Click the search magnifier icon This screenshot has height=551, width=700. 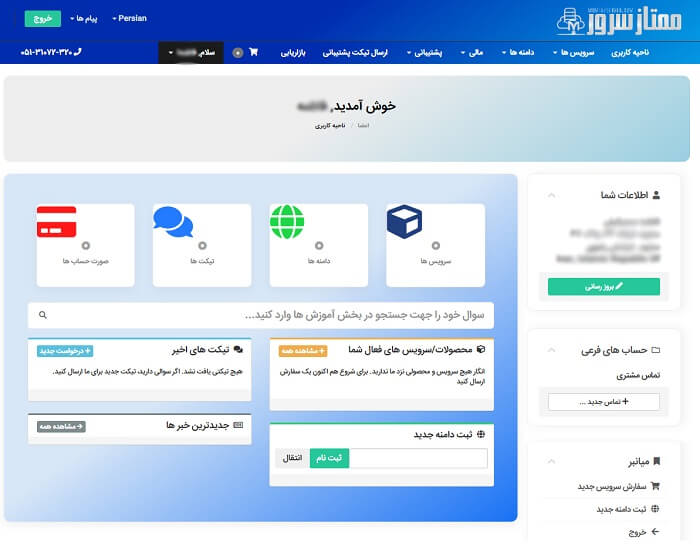[43, 315]
